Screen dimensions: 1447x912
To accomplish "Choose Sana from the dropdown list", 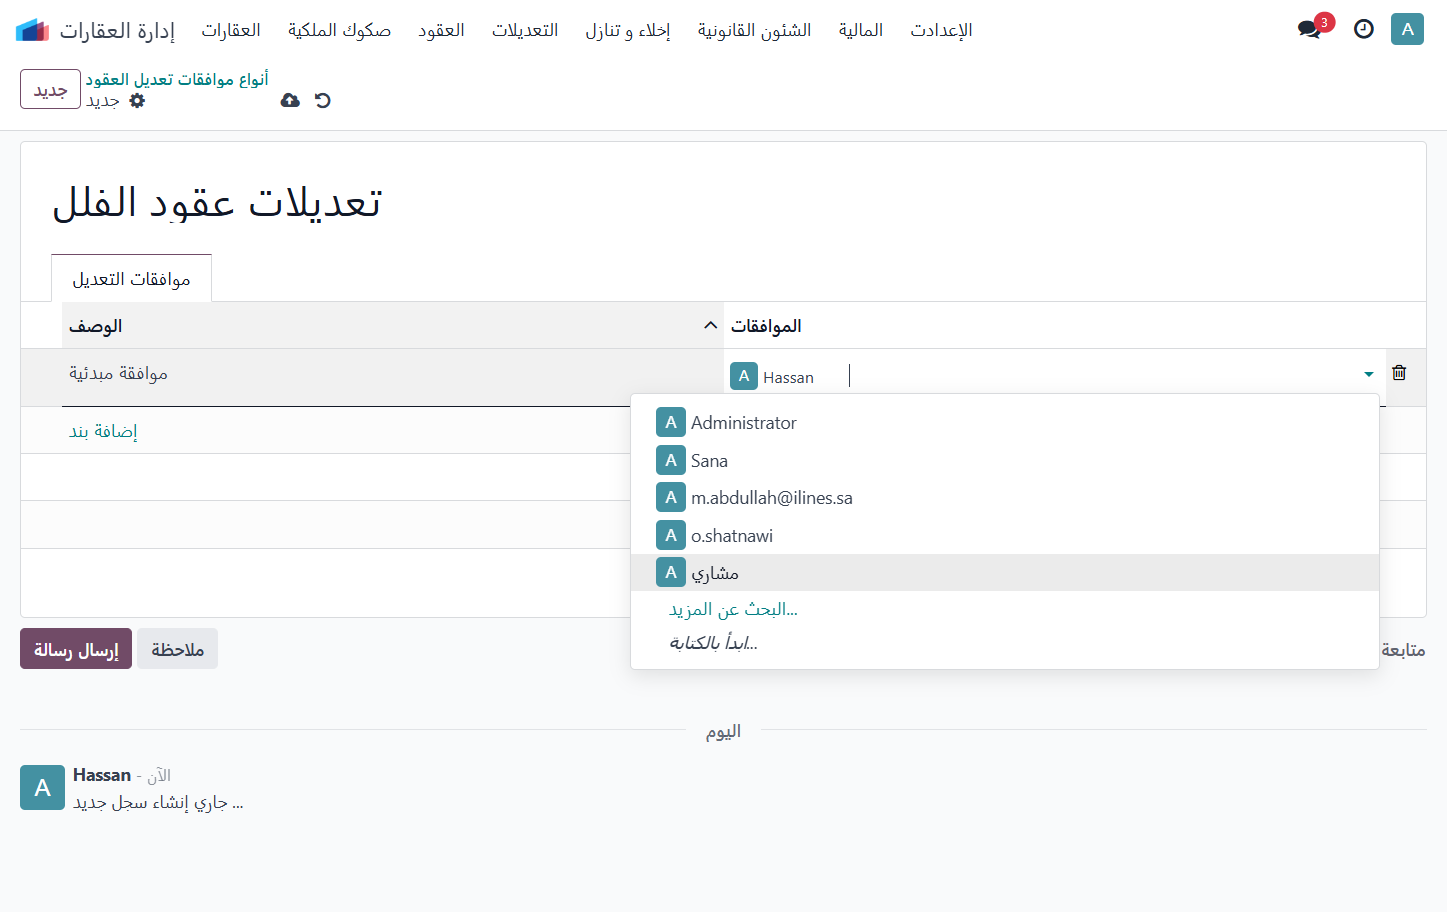I will click(x=1005, y=460).
